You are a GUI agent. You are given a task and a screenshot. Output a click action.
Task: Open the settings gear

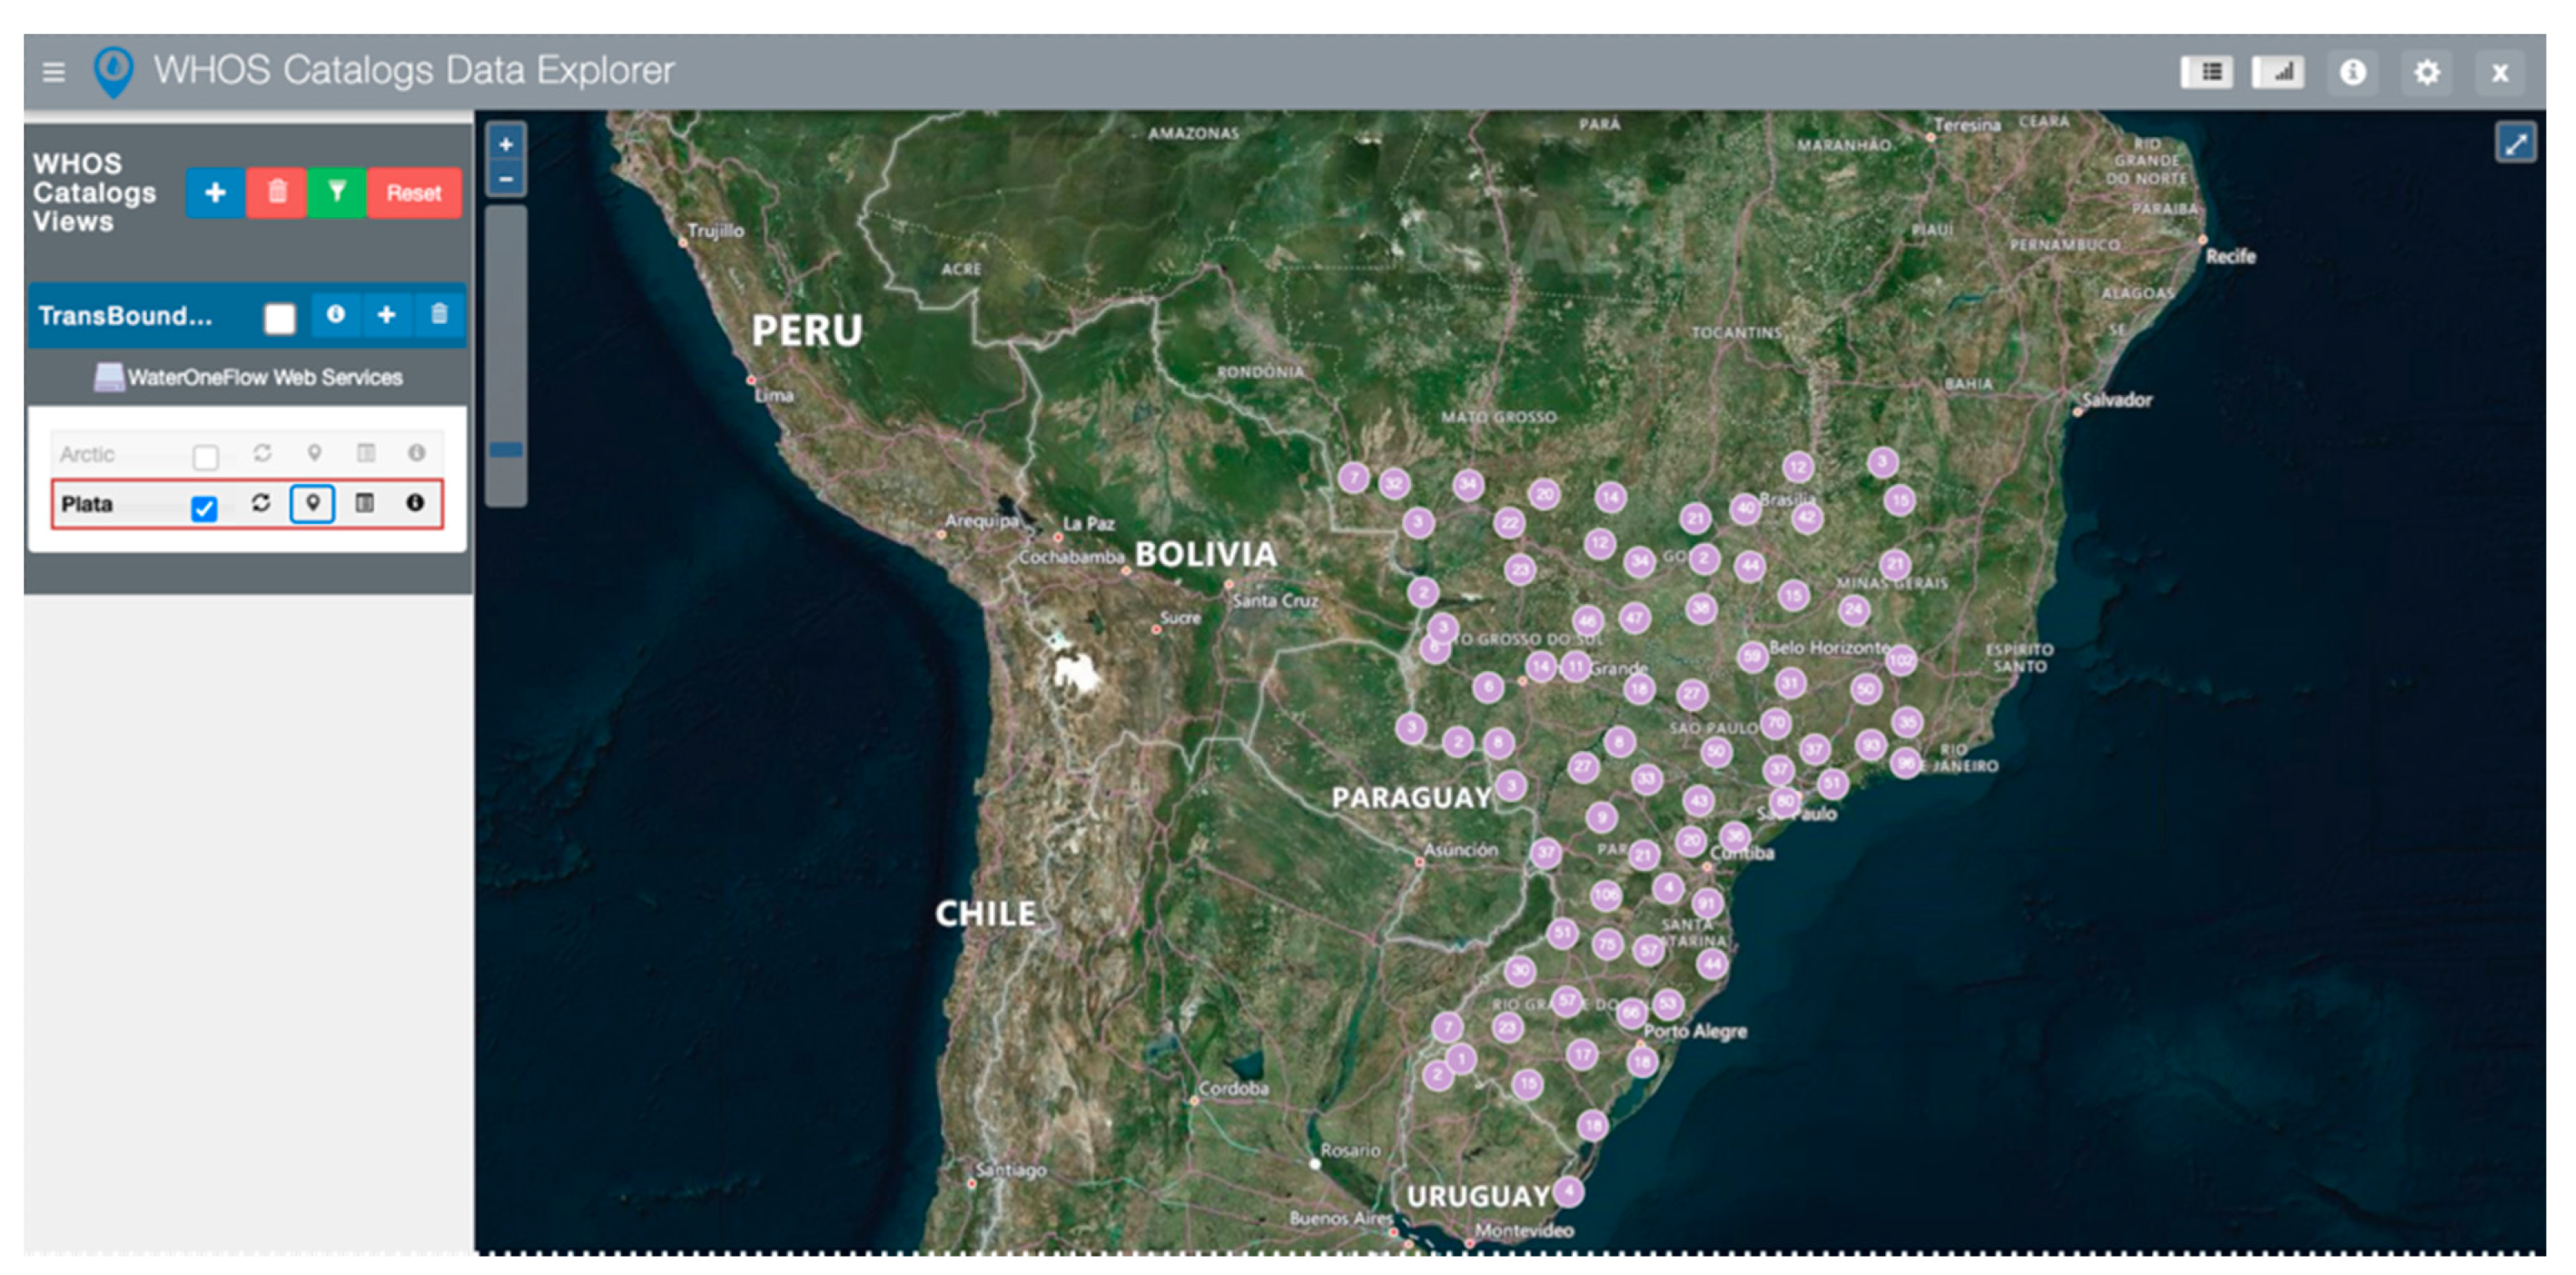pyautogui.click(x=2426, y=72)
